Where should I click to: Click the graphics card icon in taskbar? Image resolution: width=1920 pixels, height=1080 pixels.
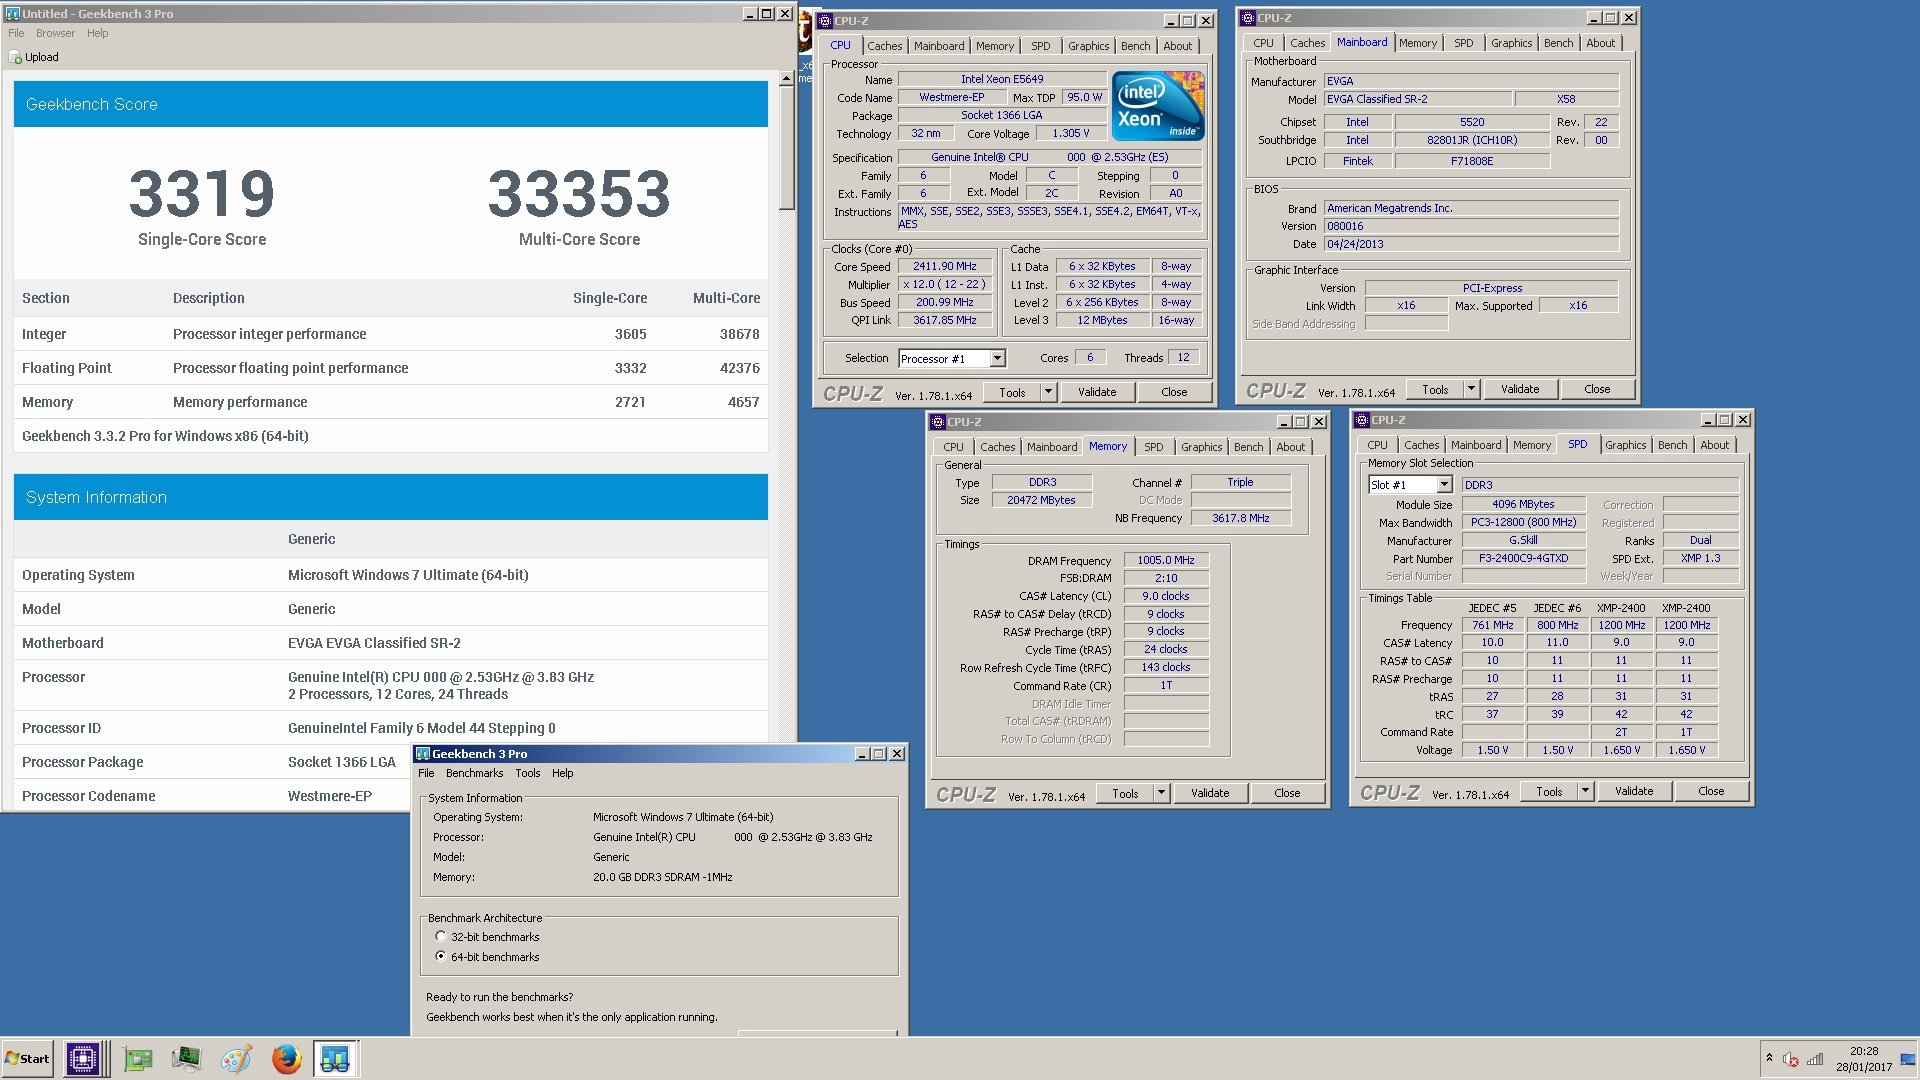point(137,1059)
